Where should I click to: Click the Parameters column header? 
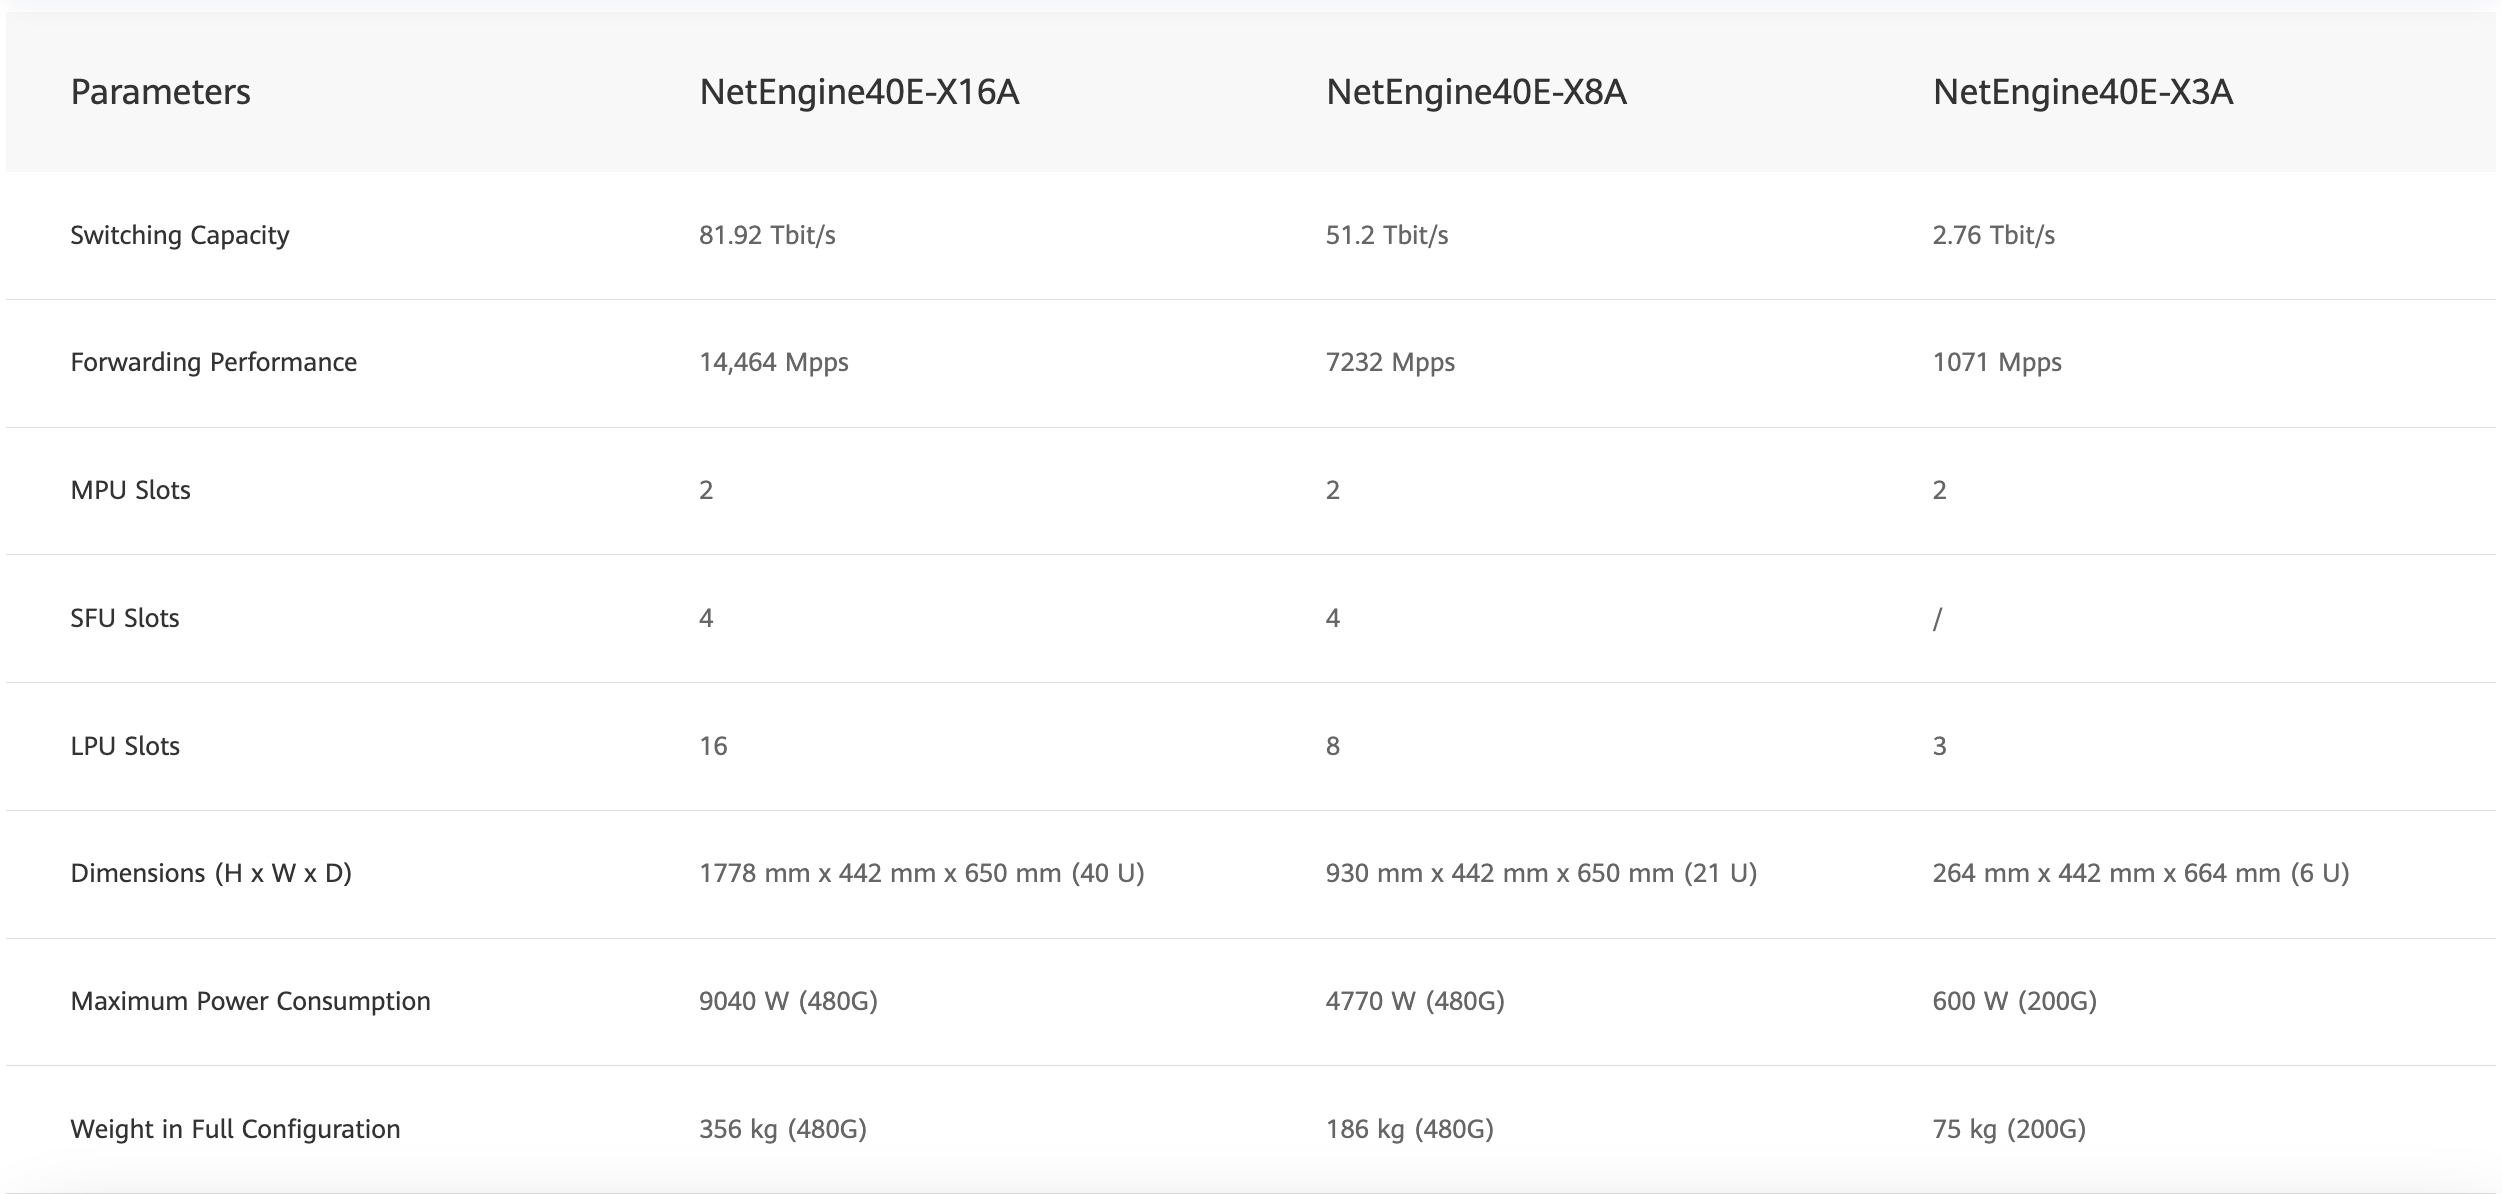click(160, 92)
